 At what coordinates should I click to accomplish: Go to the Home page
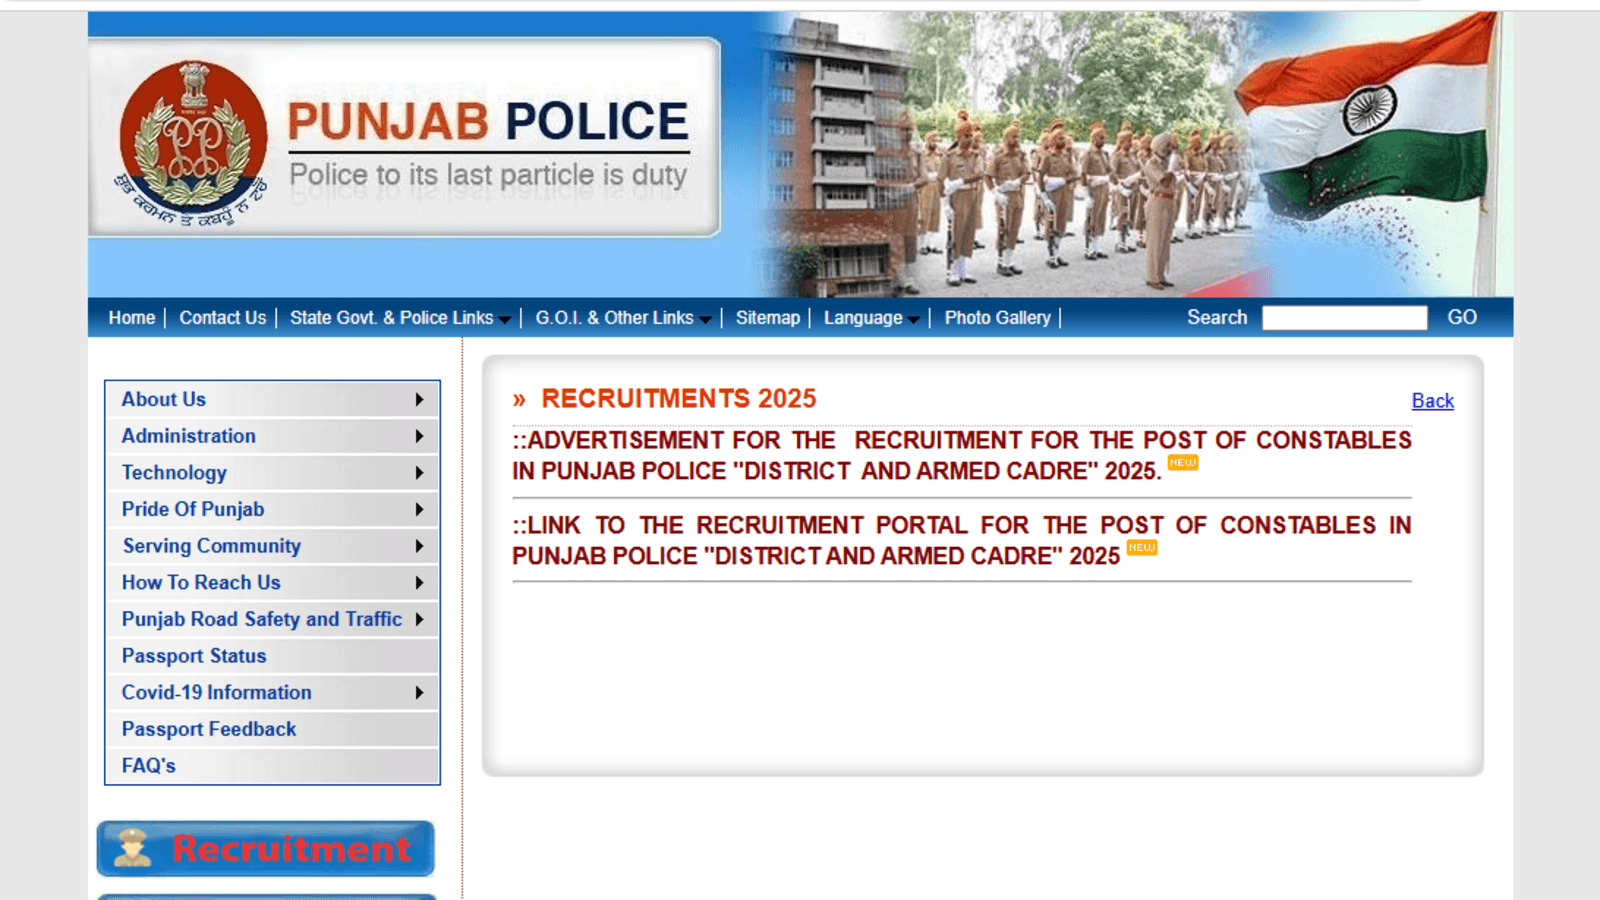pos(132,318)
